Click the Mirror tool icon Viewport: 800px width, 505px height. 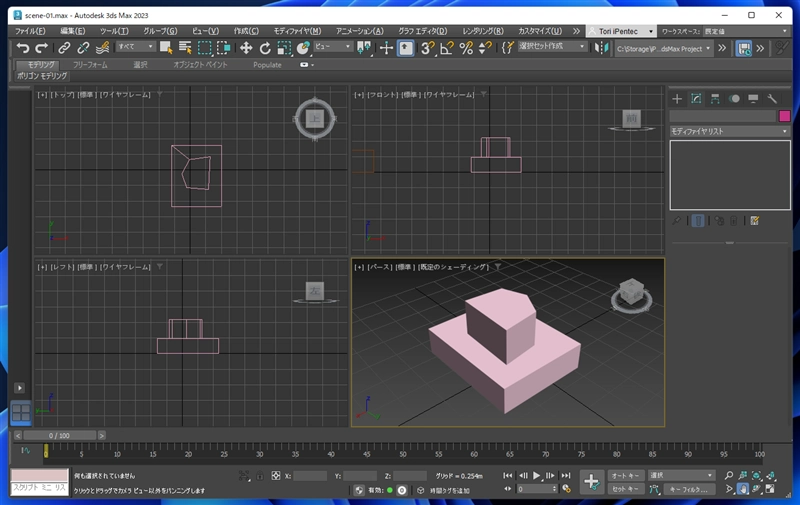602,48
